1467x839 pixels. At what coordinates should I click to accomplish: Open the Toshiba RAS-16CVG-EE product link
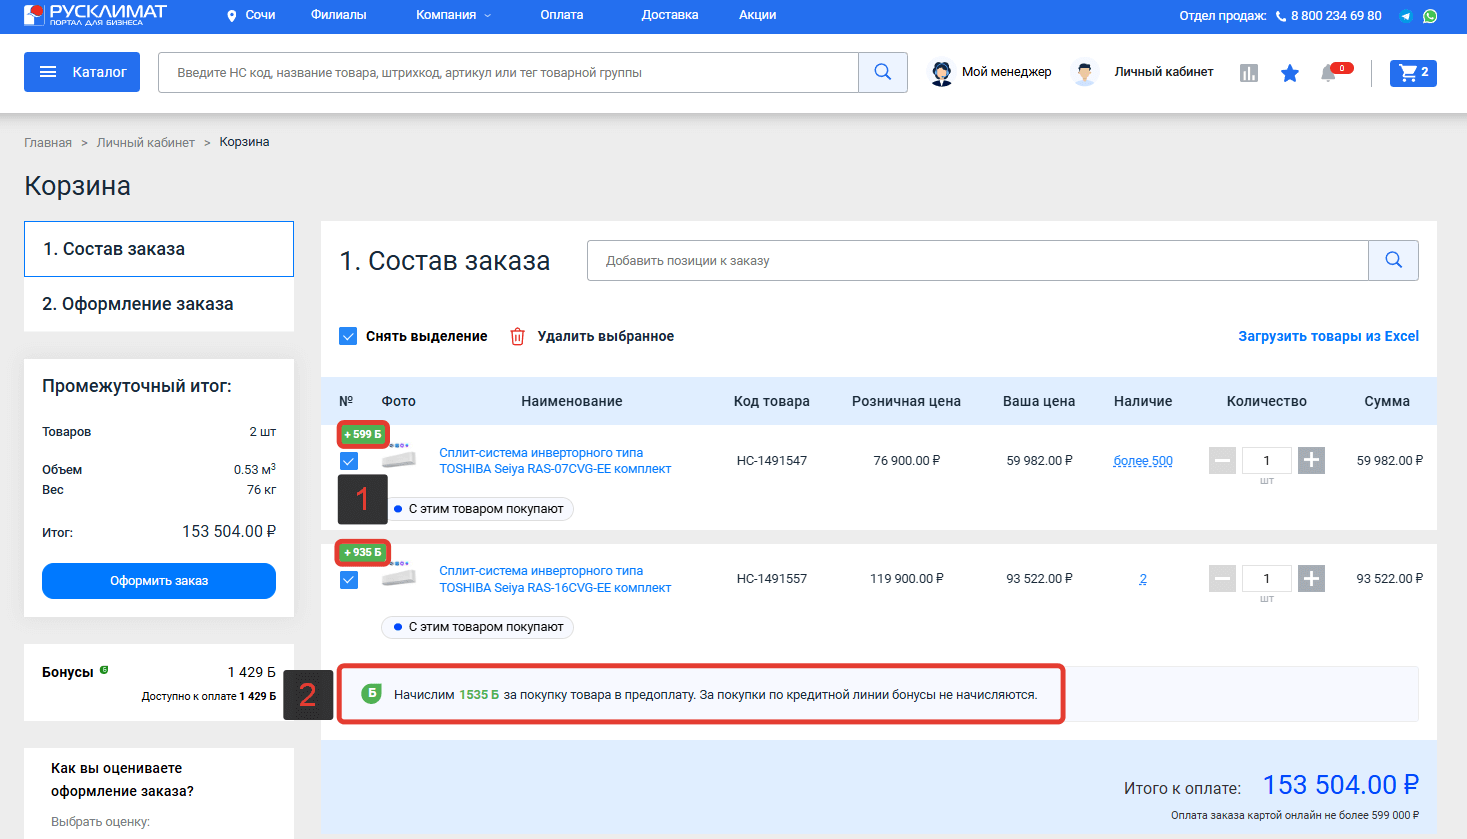point(555,579)
